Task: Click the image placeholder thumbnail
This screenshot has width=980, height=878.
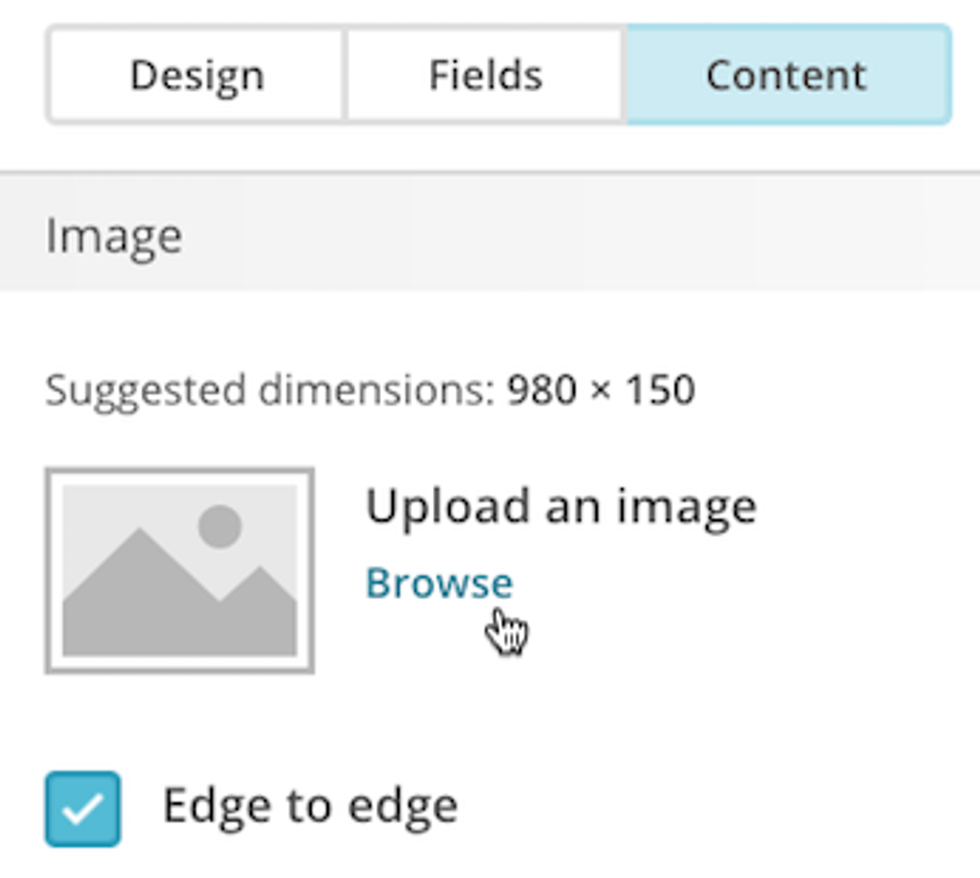Action: tap(180, 570)
